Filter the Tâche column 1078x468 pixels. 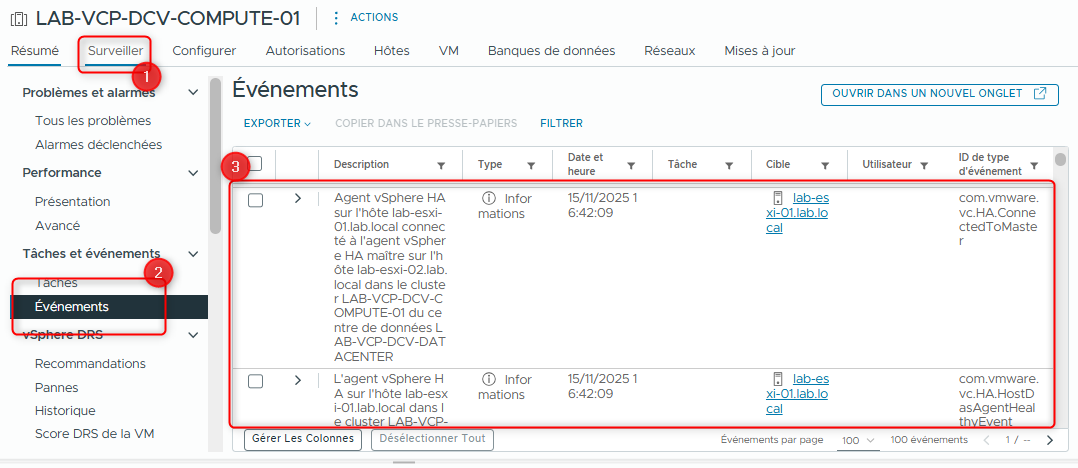click(729, 166)
